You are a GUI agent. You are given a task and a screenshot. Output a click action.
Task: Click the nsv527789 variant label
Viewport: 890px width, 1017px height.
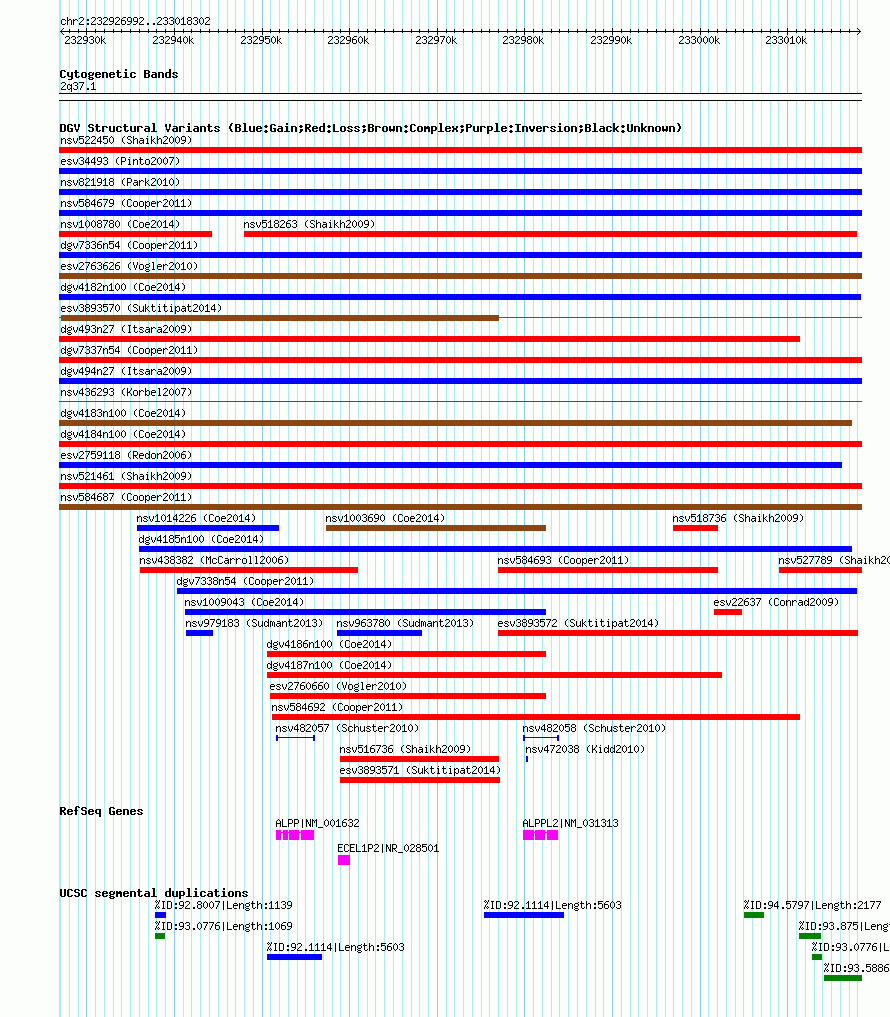coord(834,560)
